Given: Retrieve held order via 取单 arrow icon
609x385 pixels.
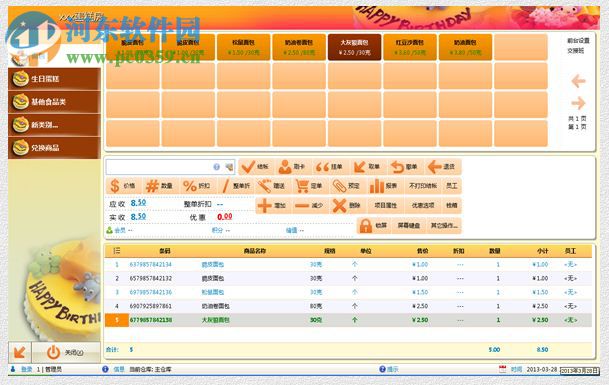Looking at the screenshot, I should click(360, 167).
